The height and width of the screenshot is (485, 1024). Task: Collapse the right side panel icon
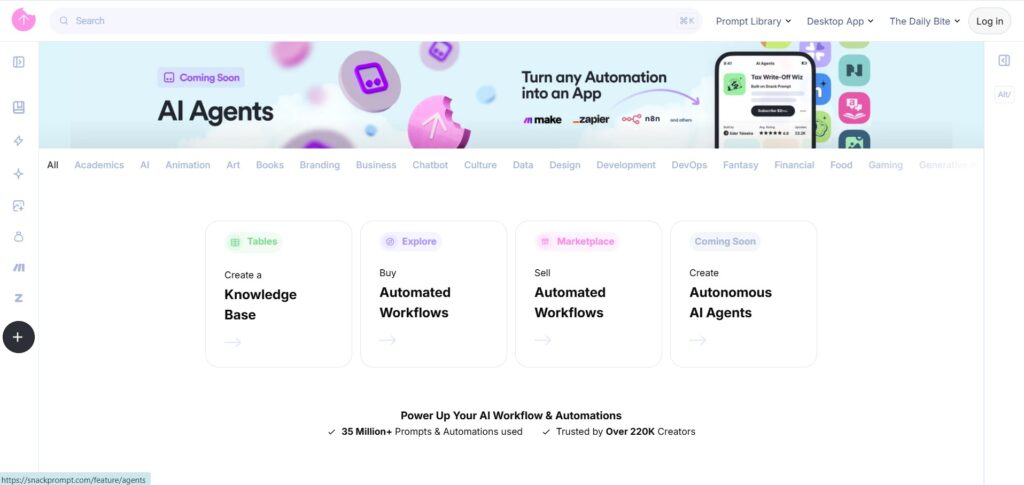click(1004, 61)
